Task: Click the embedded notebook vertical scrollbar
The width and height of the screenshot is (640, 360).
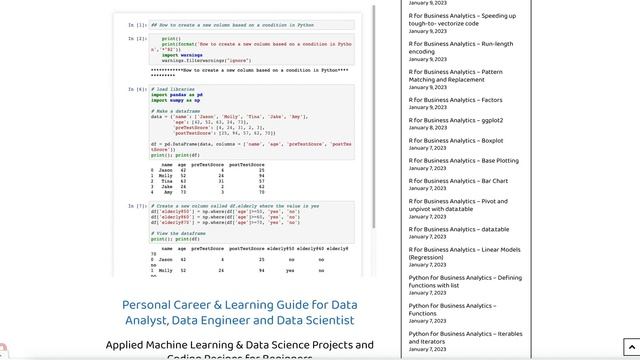Action: click(373, 116)
